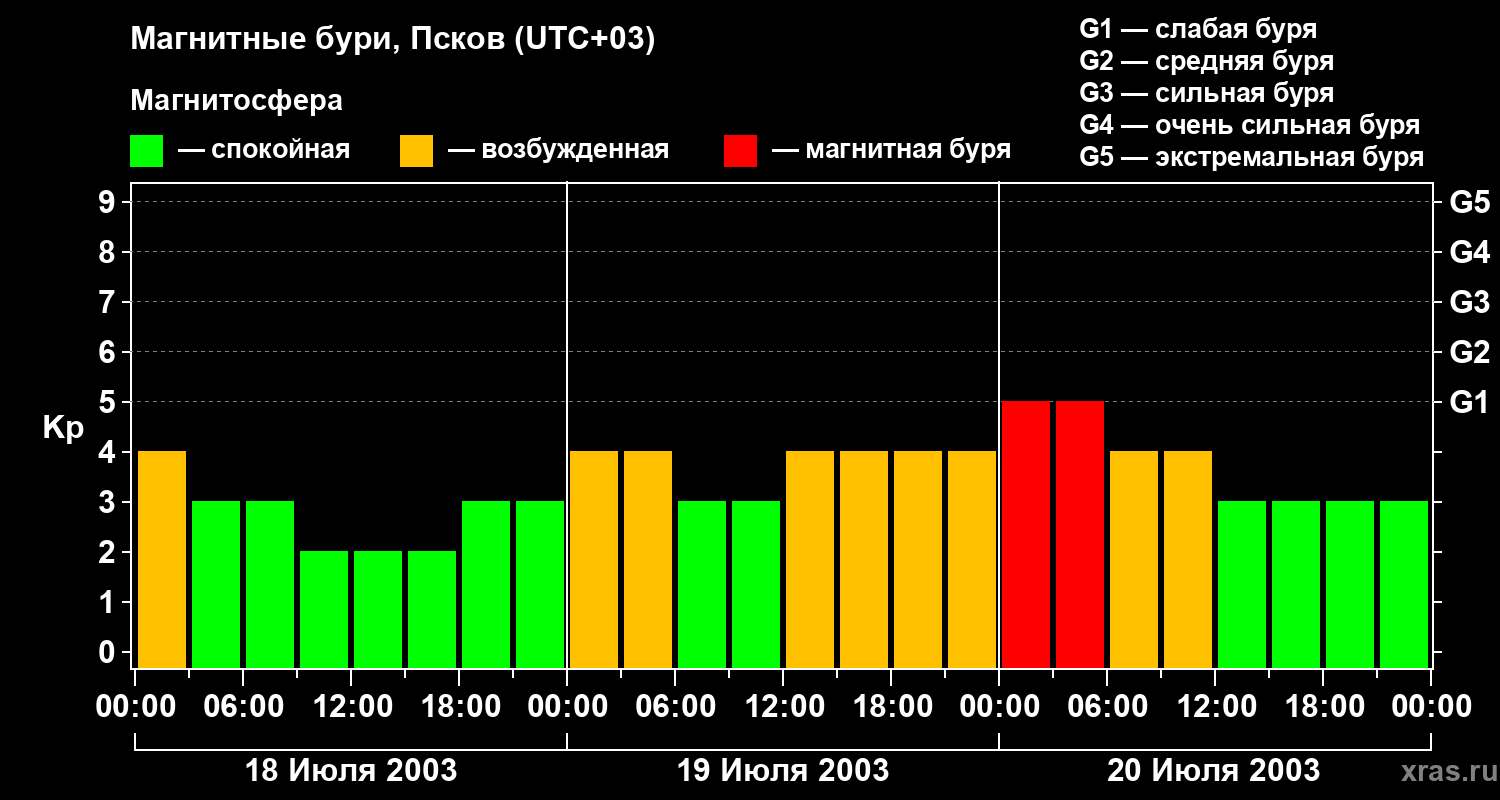This screenshot has height=800, width=1500.
Task: Select the green 12:00–15:00 bar on 20 July
Action: 1242,584
